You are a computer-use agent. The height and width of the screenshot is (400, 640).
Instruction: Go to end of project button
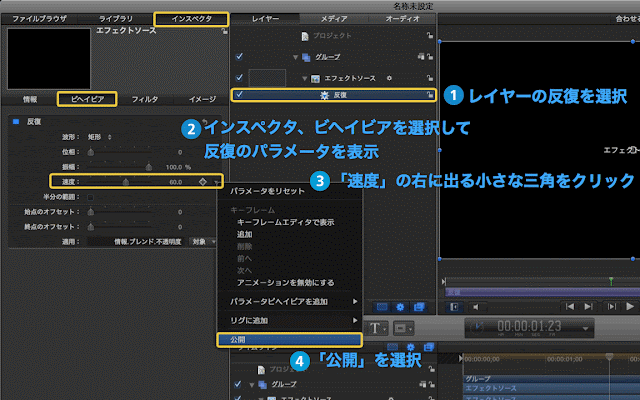pos(588,307)
